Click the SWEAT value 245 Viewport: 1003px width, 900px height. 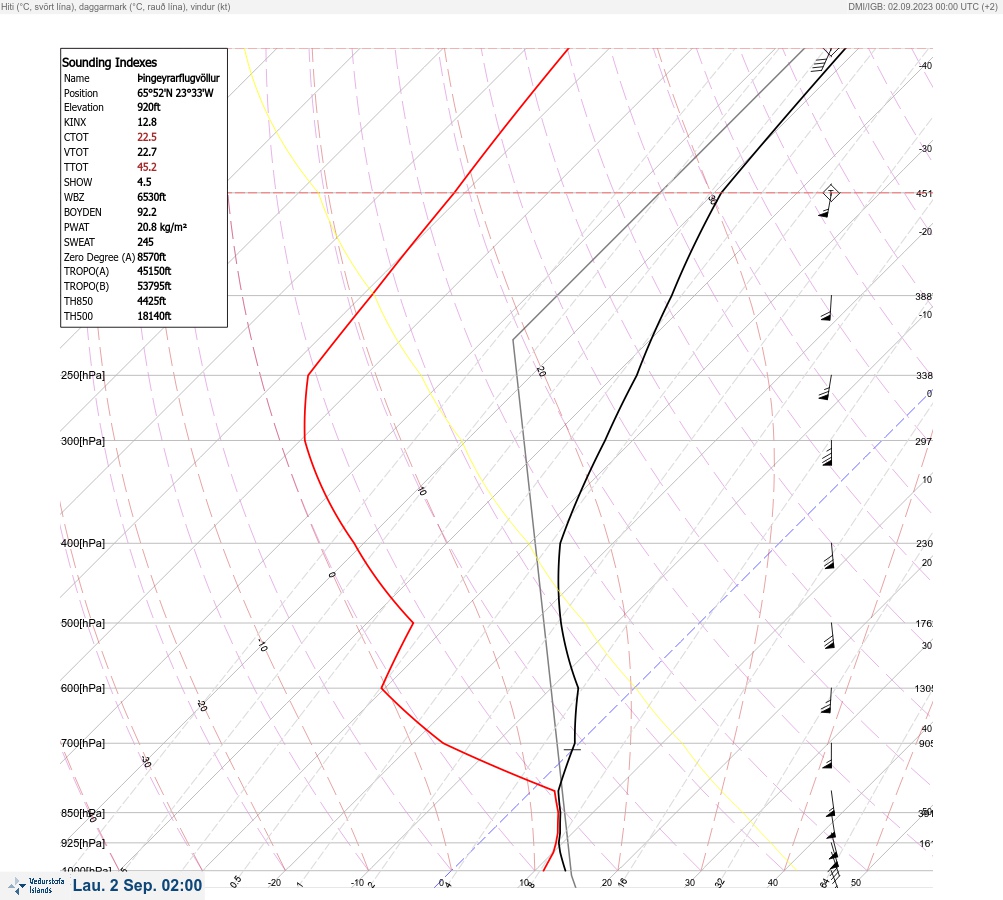click(145, 242)
